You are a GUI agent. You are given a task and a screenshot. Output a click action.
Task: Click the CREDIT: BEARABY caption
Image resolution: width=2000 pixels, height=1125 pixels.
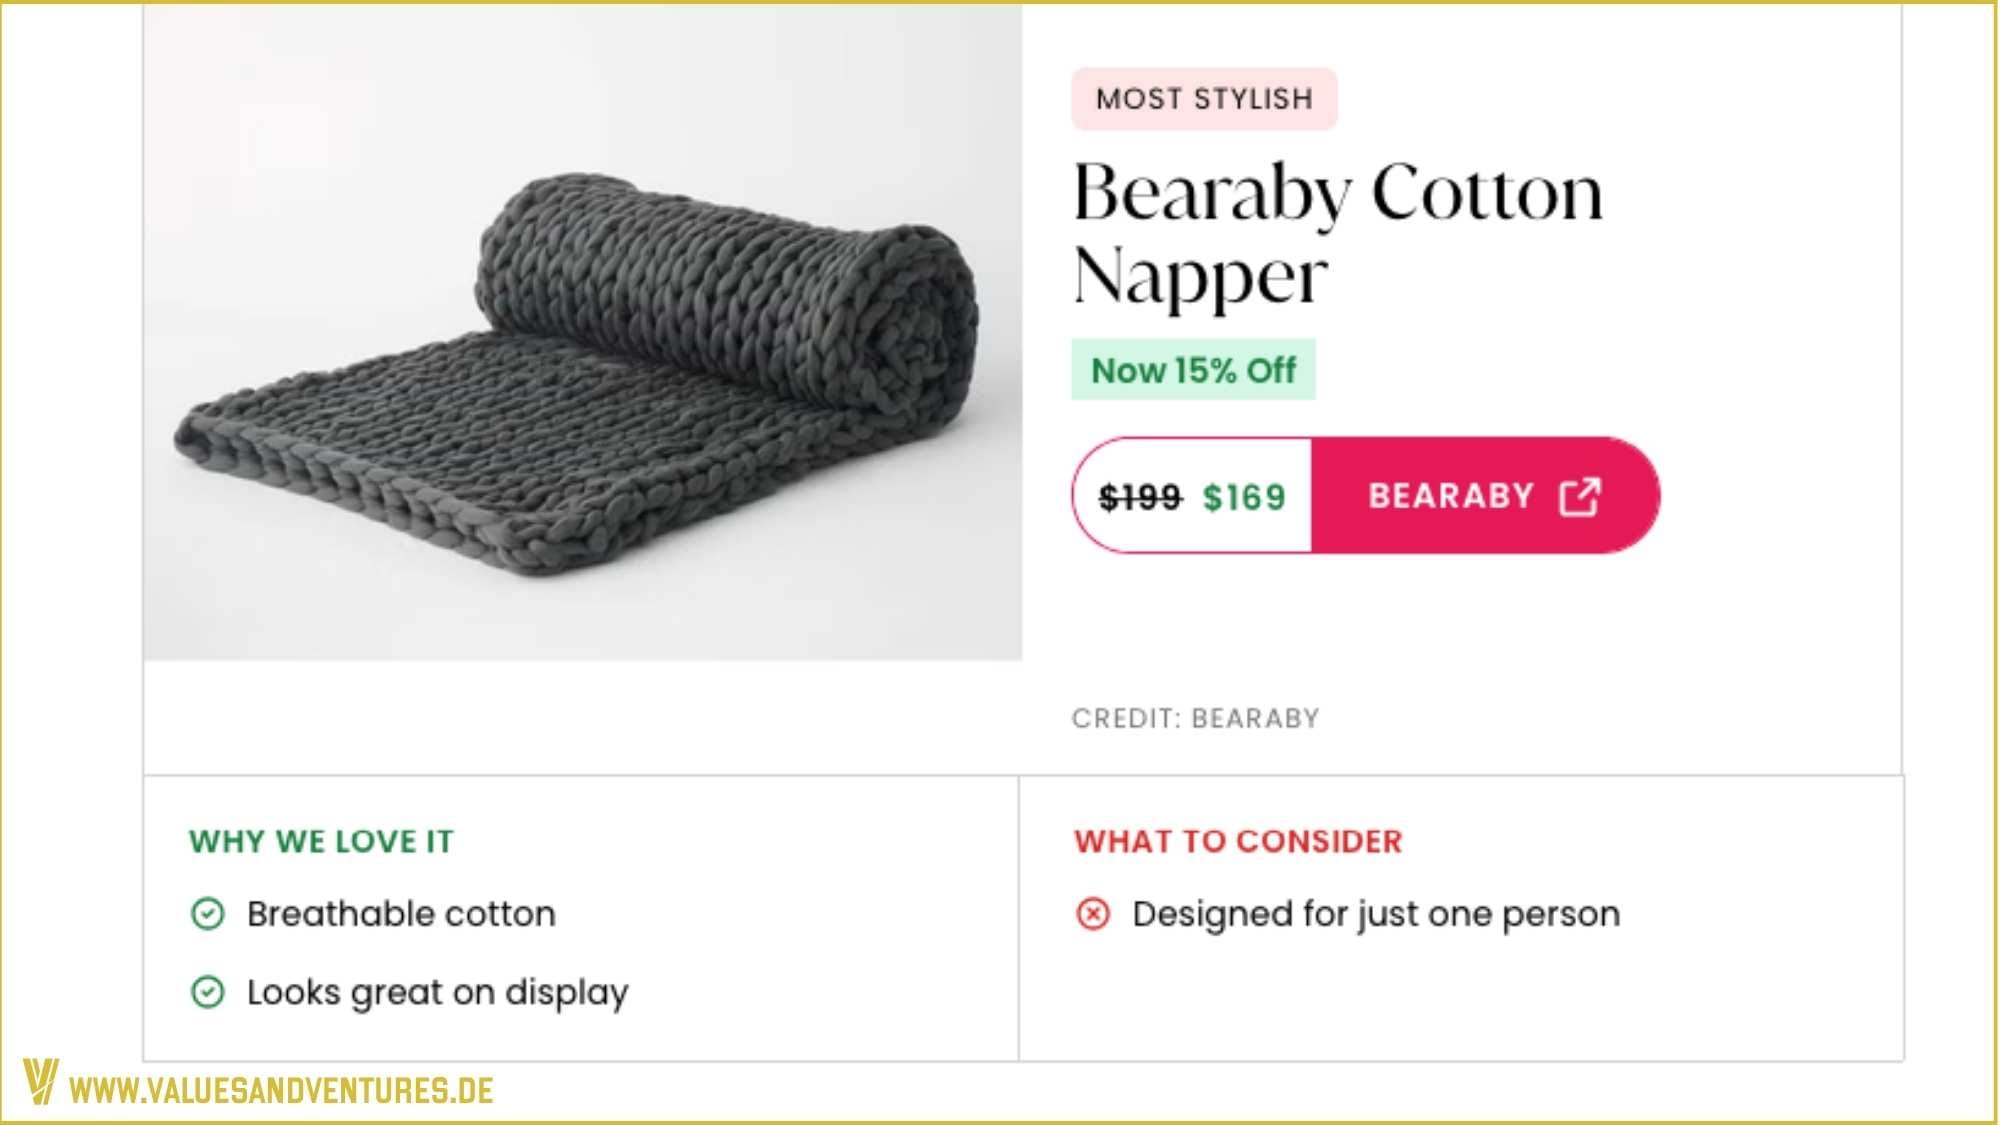pyautogui.click(x=1196, y=718)
